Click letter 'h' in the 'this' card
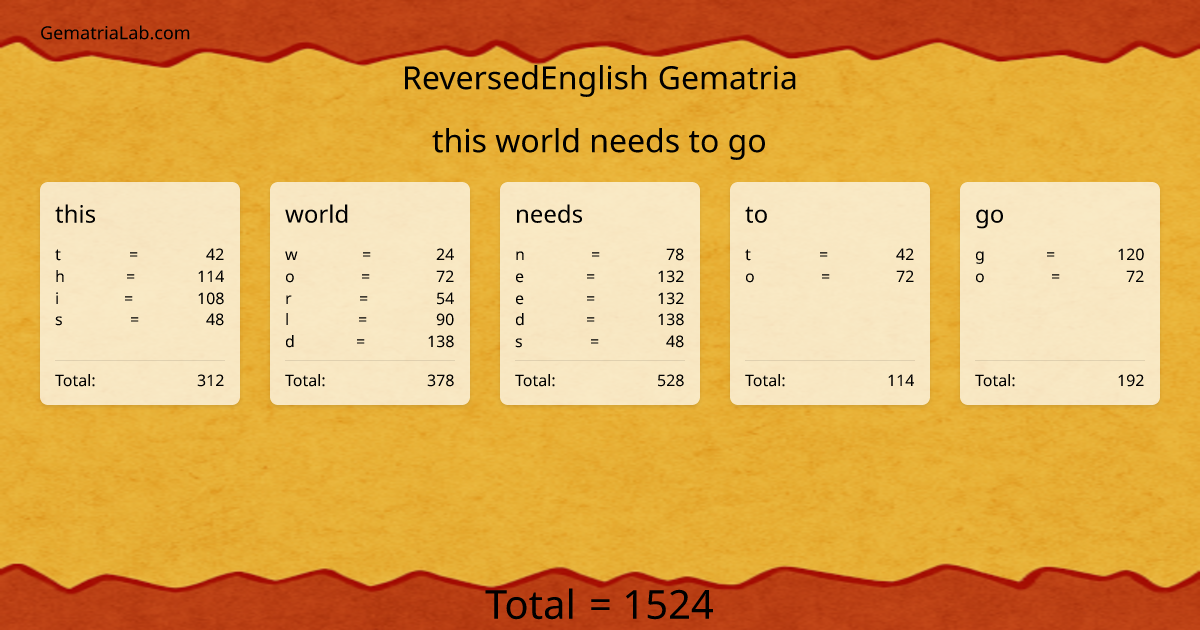This screenshot has height=630, width=1200. (60, 276)
